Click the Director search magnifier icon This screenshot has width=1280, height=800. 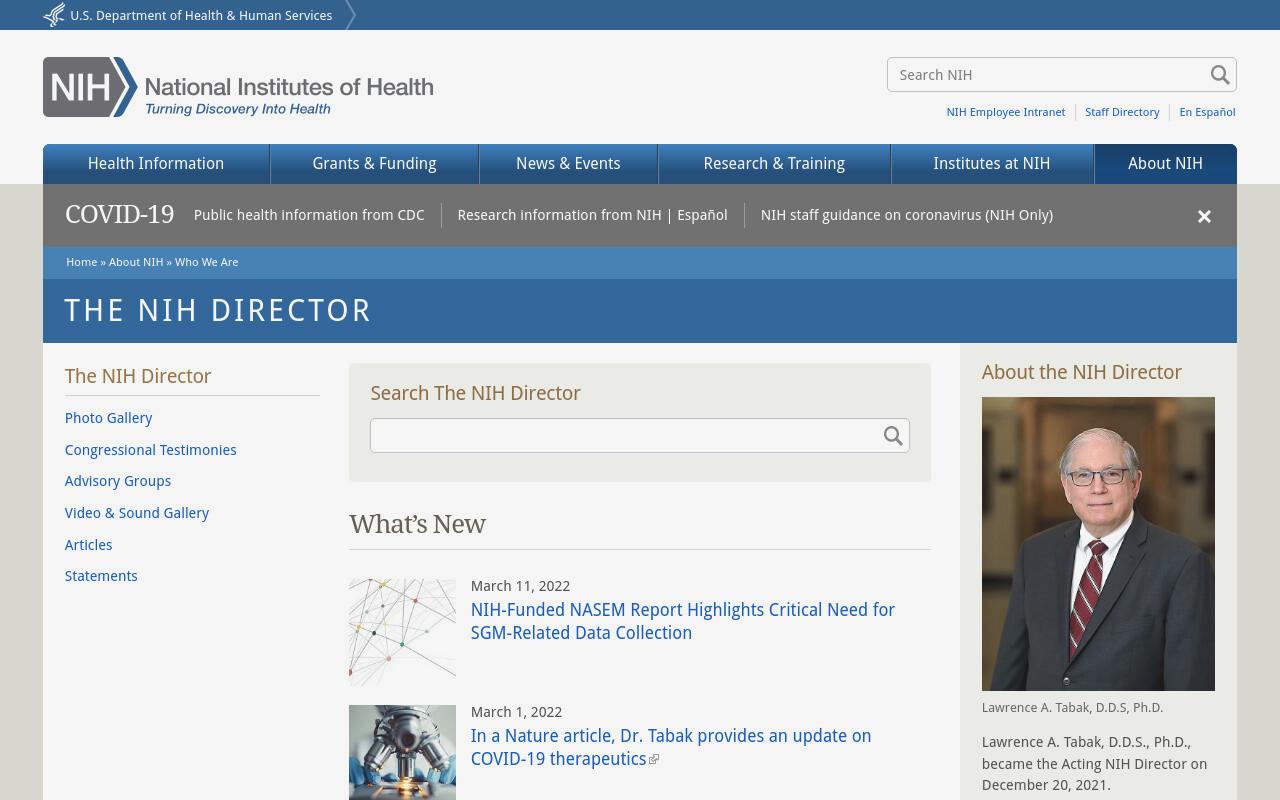pos(893,436)
